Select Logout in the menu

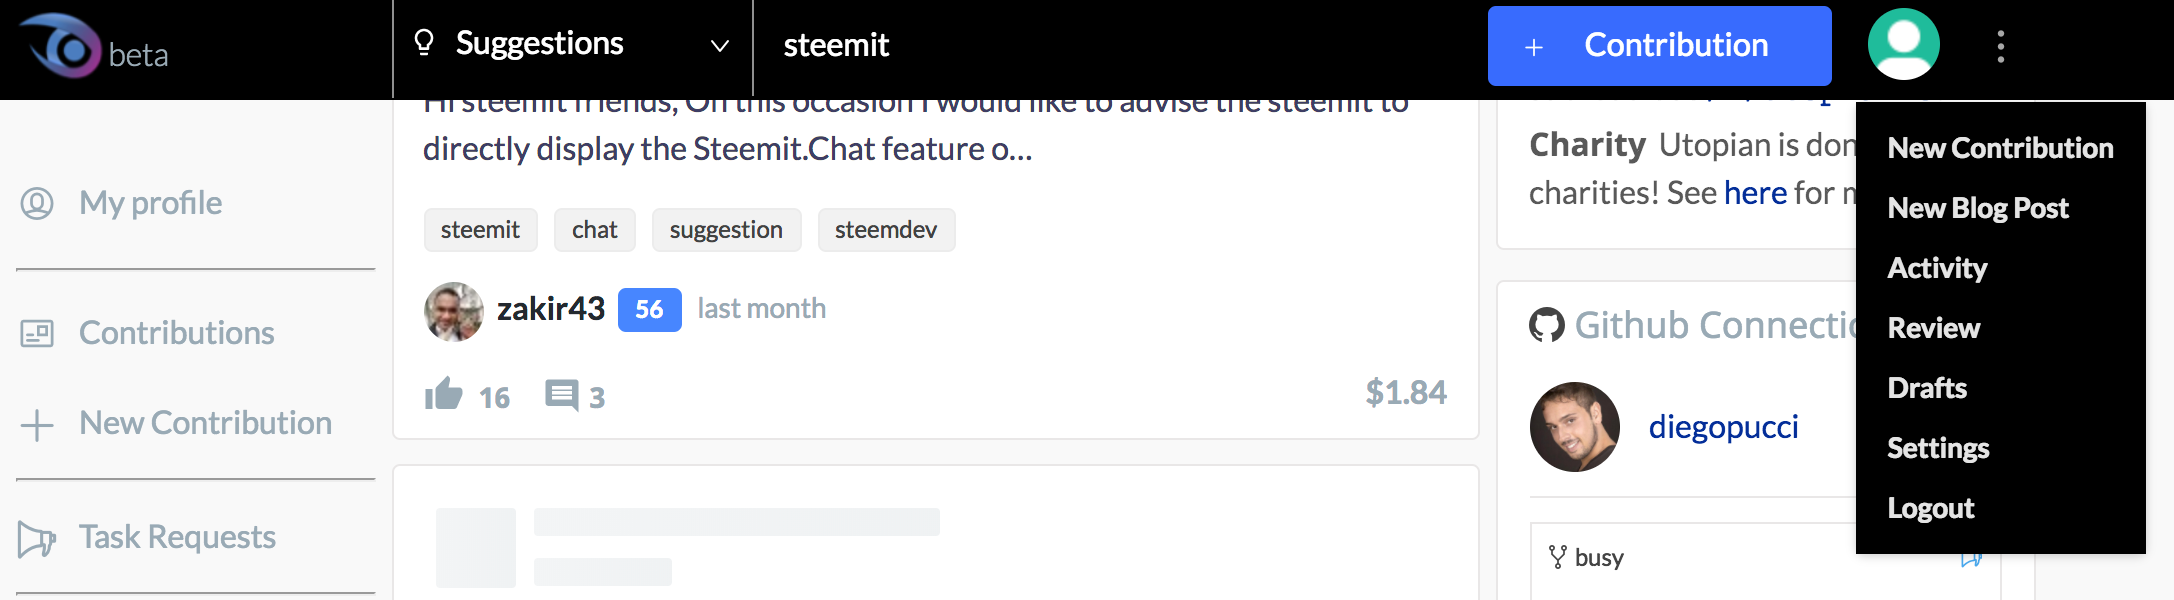click(1930, 508)
